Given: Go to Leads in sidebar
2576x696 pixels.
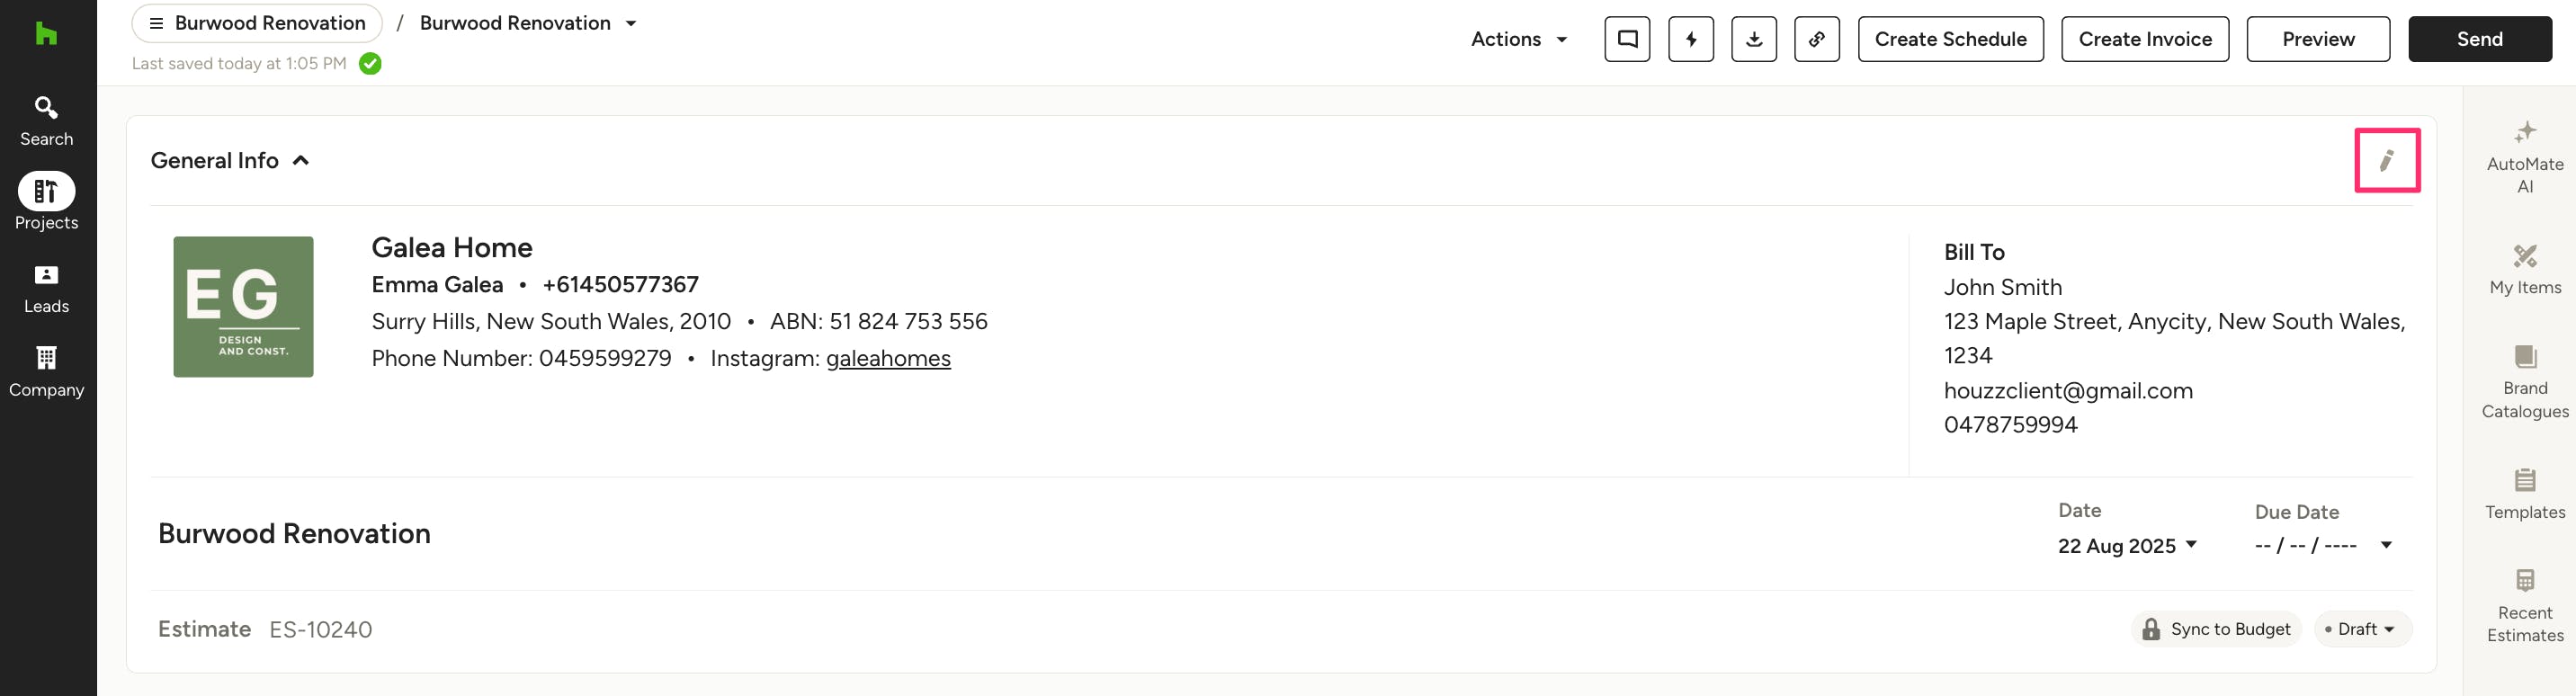Looking at the screenshot, I should coord(46,288).
